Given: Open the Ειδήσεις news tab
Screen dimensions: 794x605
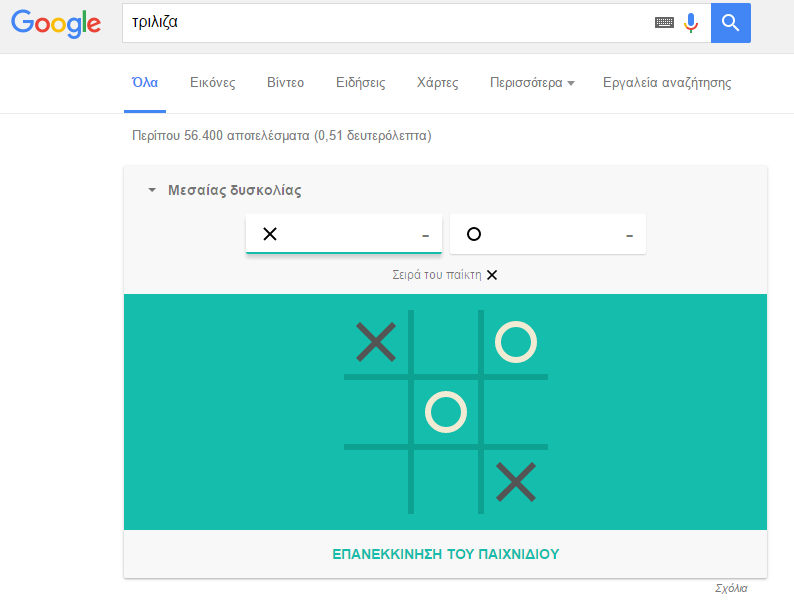Looking at the screenshot, I should [360, 83].
